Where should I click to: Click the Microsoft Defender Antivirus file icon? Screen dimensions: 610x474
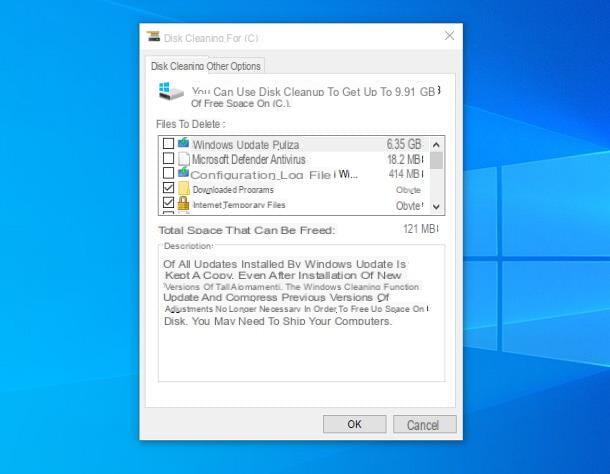pos(183,159)
